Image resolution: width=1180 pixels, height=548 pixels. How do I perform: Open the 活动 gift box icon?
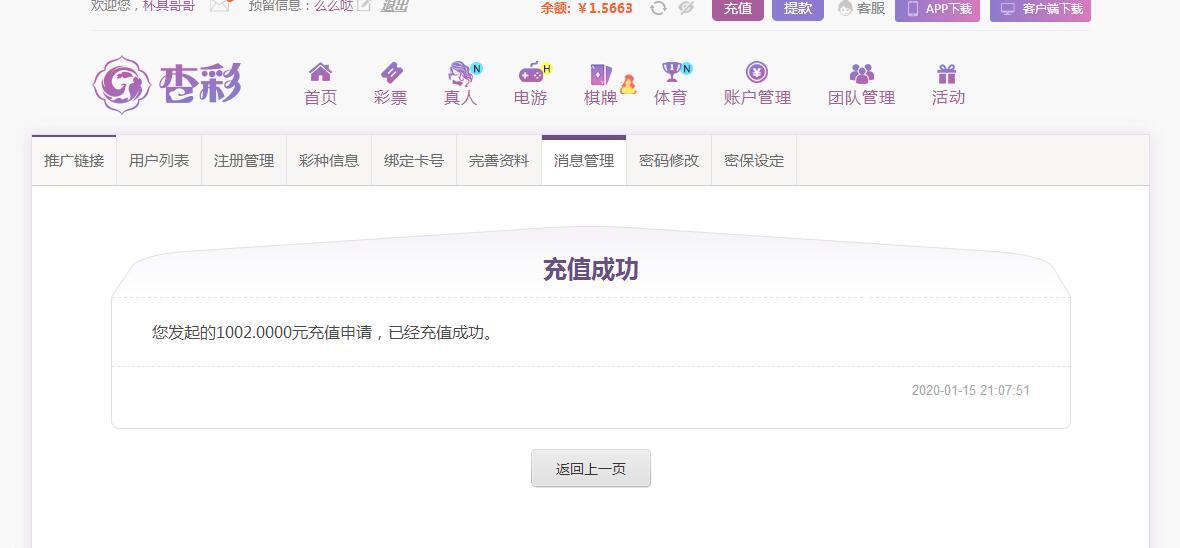tap(947, 74)
